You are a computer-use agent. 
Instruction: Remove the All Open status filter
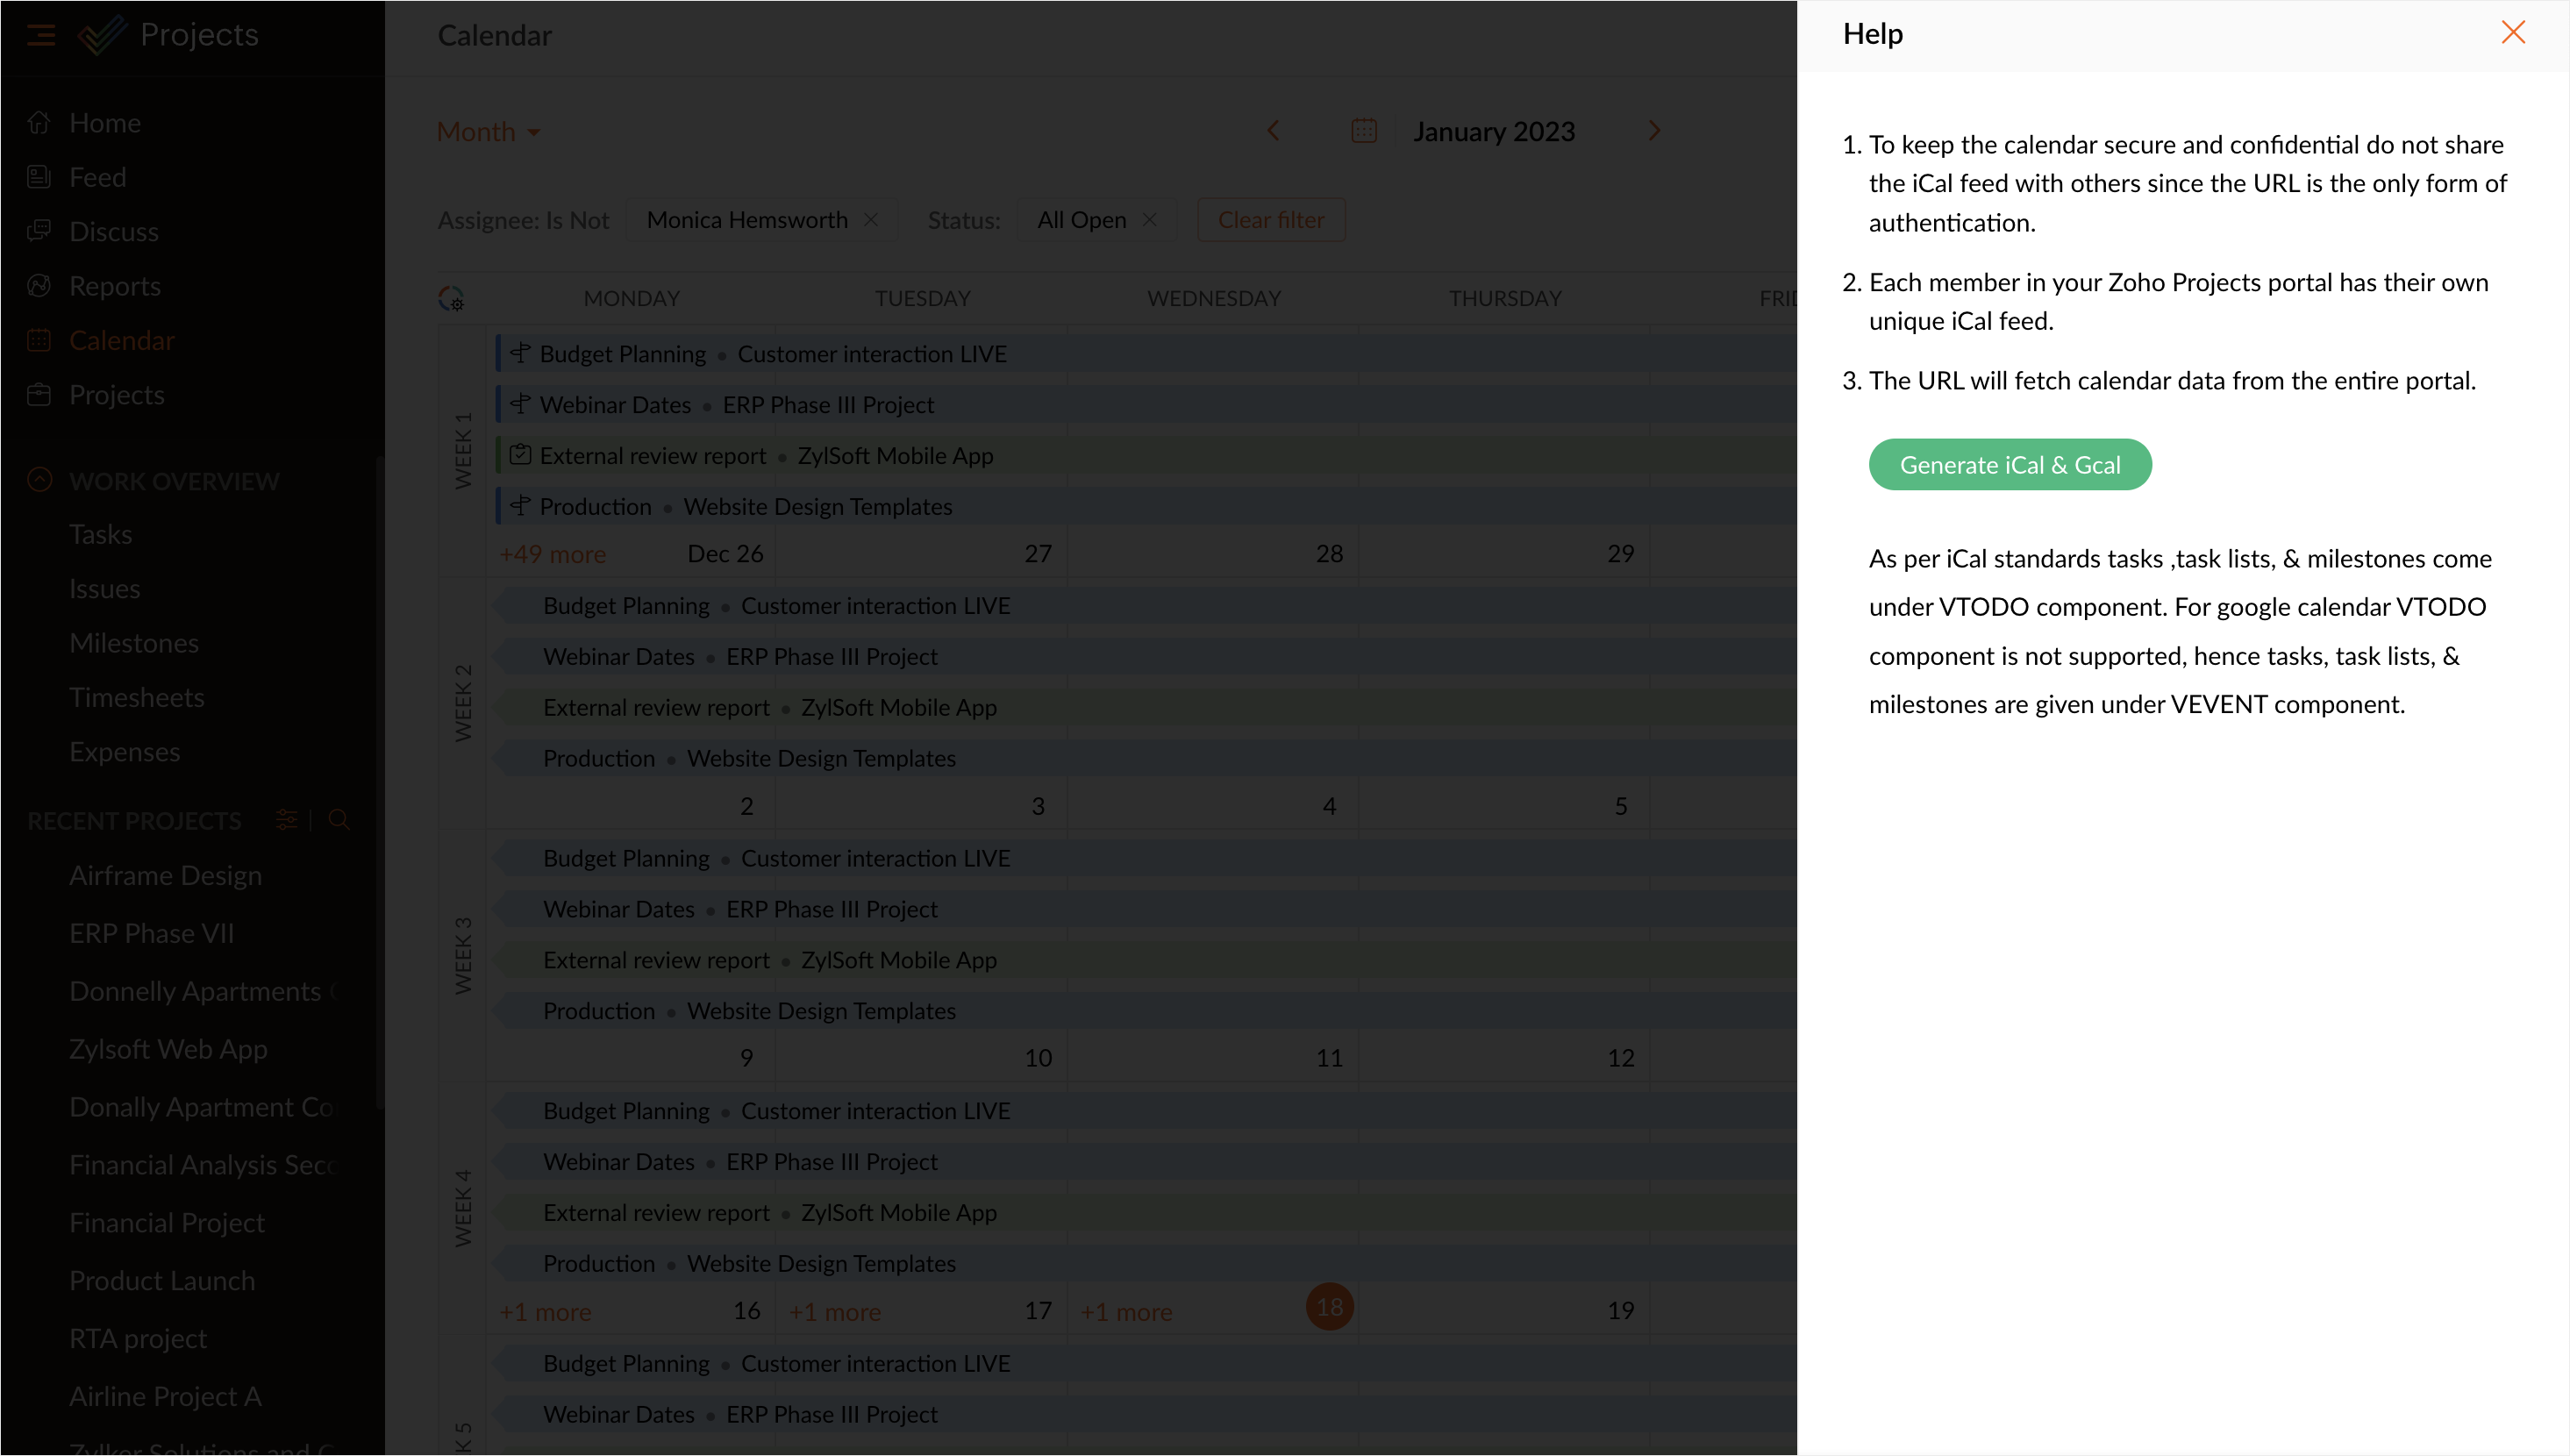[x=1149, y=220]
